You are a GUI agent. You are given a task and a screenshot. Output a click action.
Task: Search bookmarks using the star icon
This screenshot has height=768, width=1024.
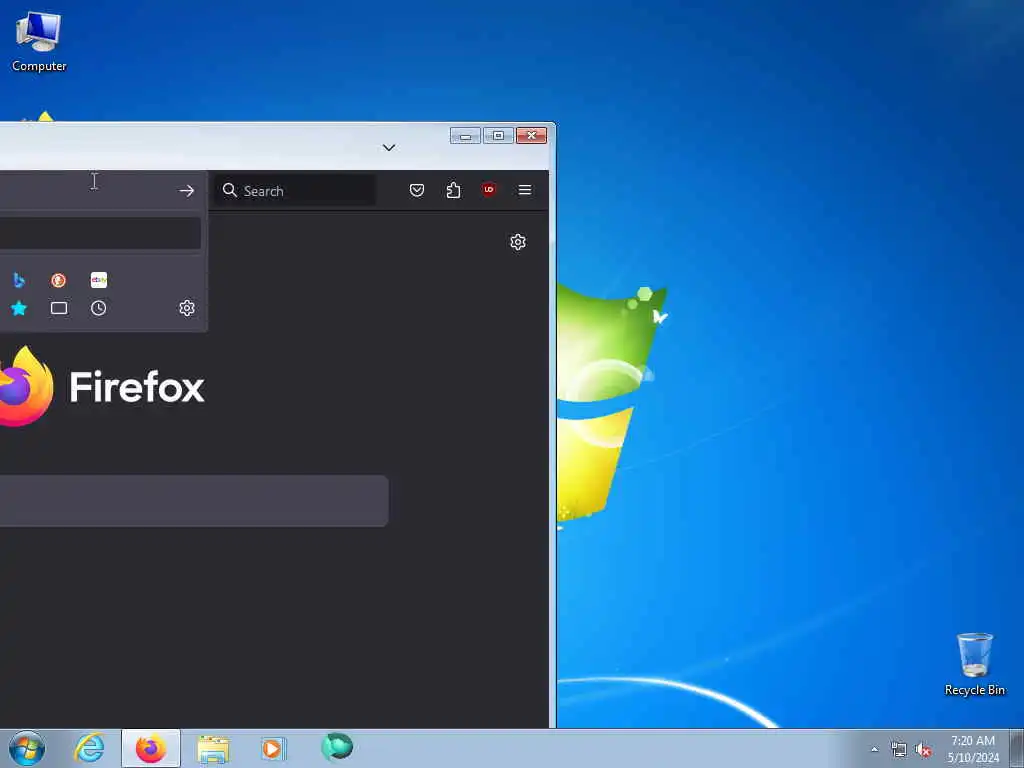coord(19,308)
